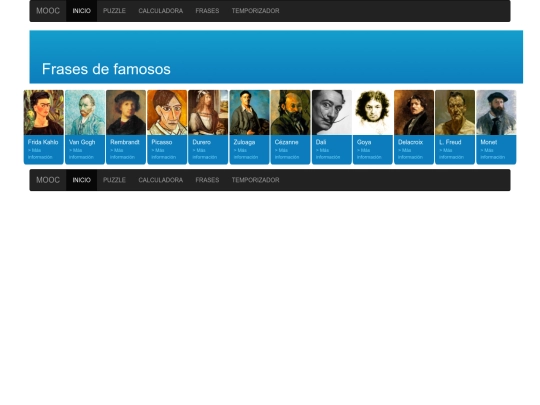Click the 'Van Gogh' name caption
The height and width of the screenshot is (405, 540).
click(82, 142)
